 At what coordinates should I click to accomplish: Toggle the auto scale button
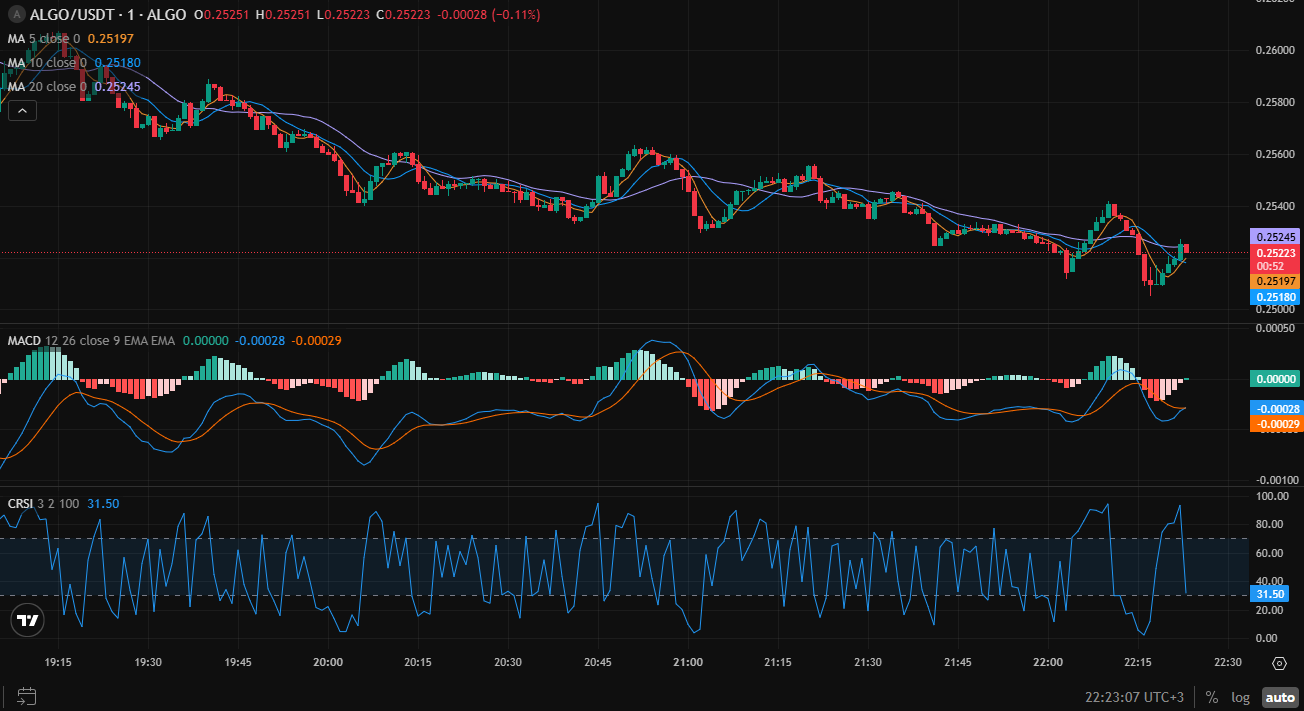1279,697
